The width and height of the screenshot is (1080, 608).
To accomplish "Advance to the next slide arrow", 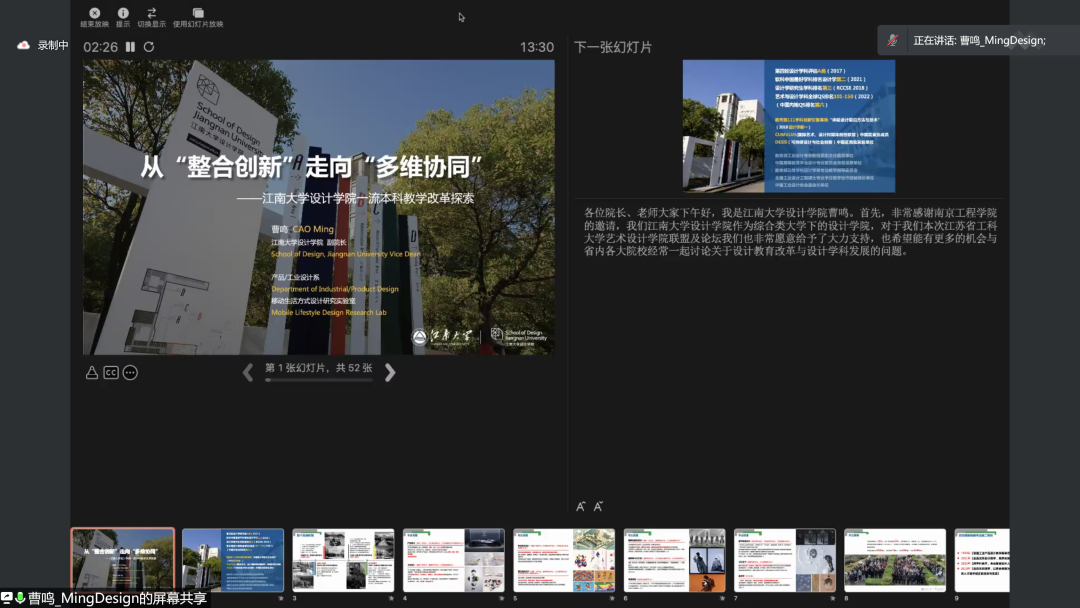I will (x=390, y=373).
